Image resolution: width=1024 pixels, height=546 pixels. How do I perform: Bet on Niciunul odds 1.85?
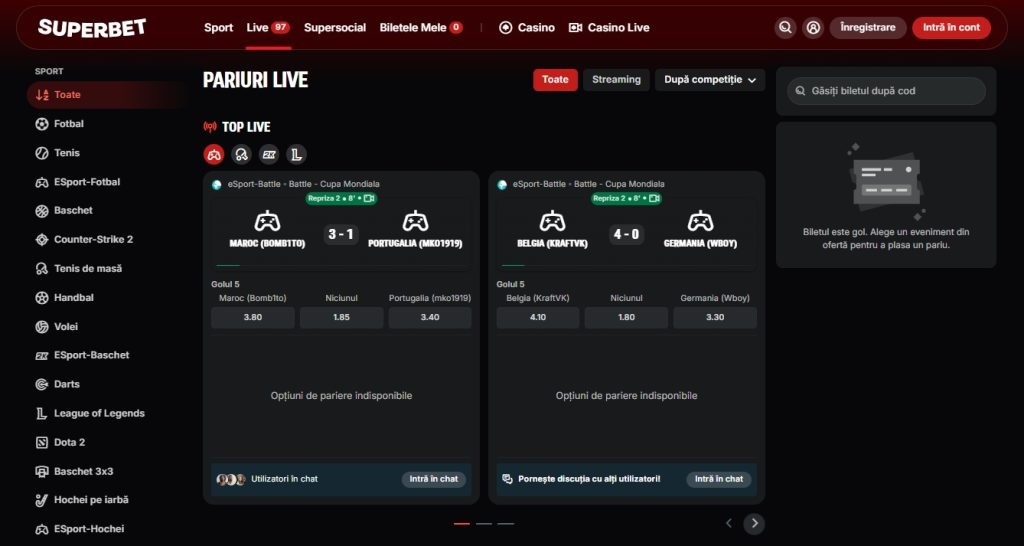pos(342,317)
